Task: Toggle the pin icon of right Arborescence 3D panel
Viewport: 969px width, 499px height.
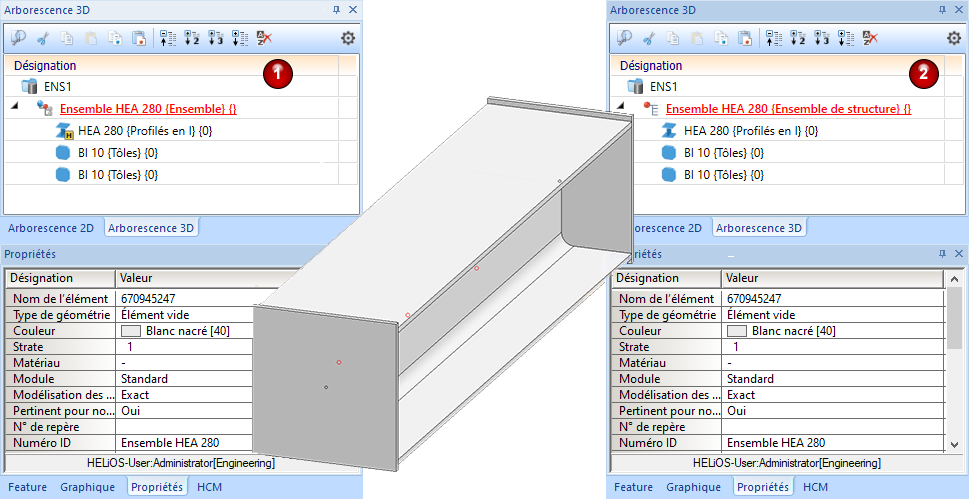Action: [x=942, y=10]
